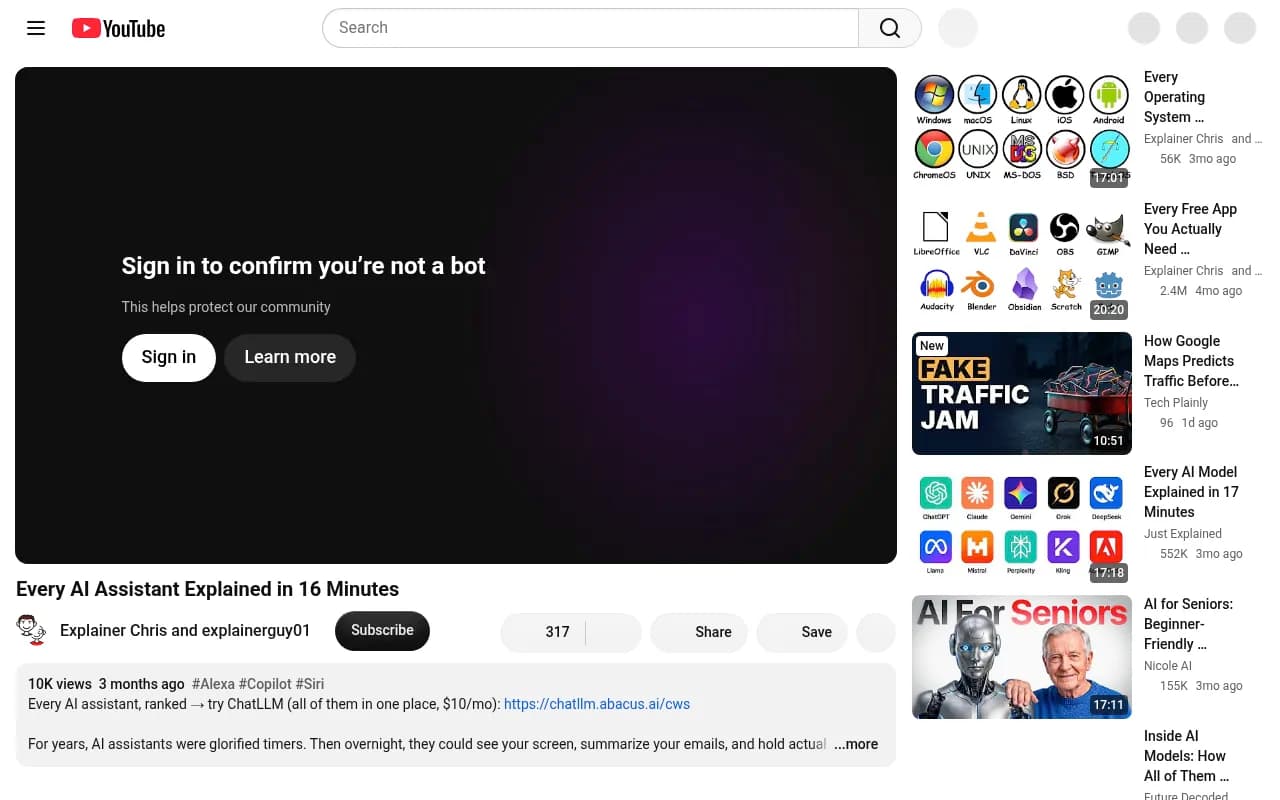
Task: Open the "Inside AI Models" video title
Action: (x=1186, y=756)
